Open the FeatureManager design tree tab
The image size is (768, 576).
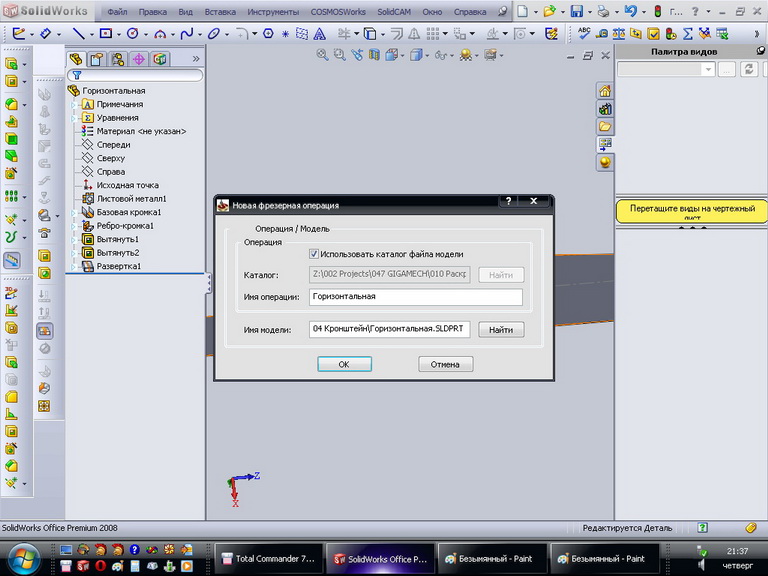[x=76, y=59]
